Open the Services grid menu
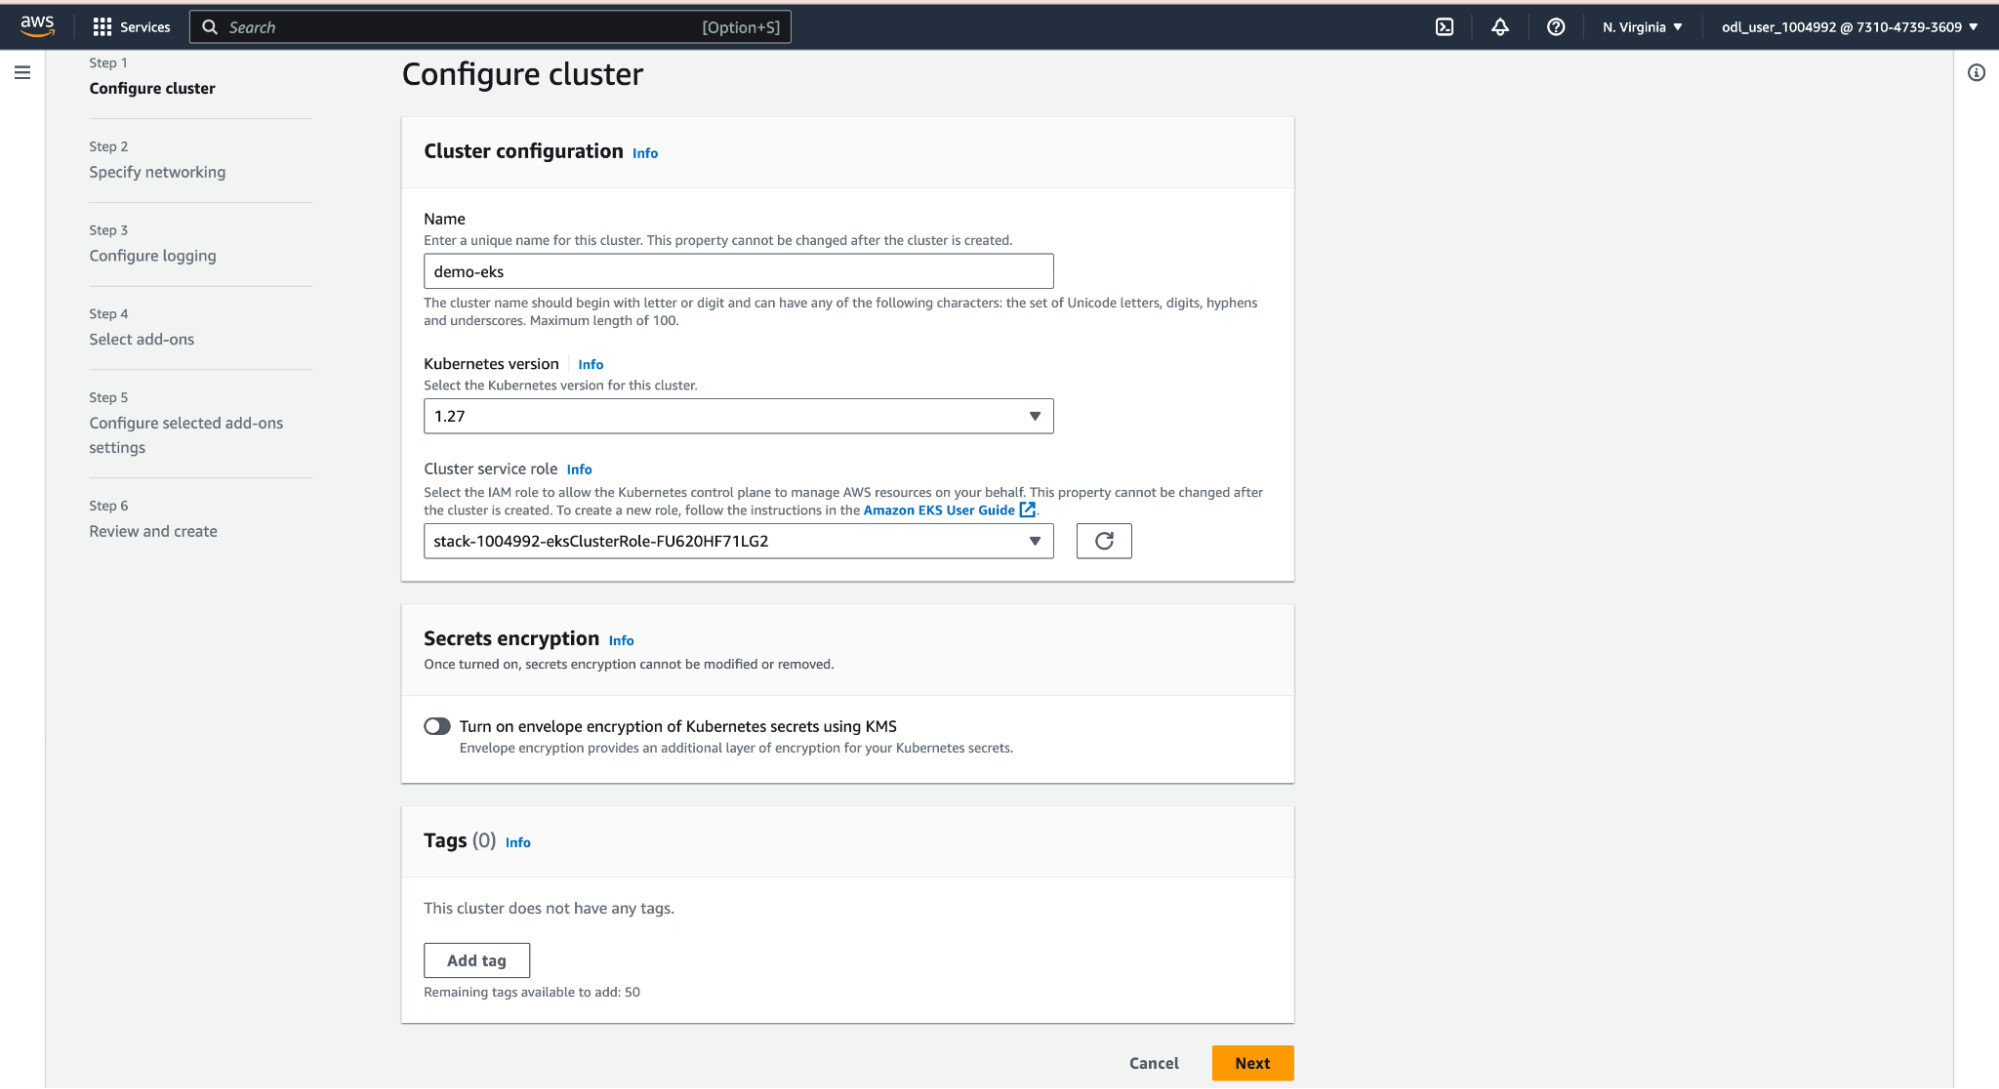Image resolution: width=1999 pixels, height=1089 pixels. click(131, 27)
